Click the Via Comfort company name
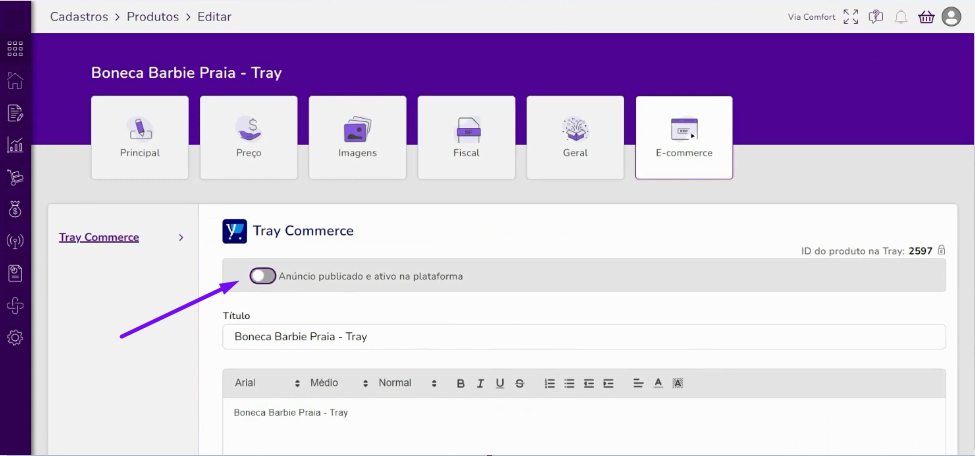This screenshot has width=975, height=456. [x=811, y=17]
